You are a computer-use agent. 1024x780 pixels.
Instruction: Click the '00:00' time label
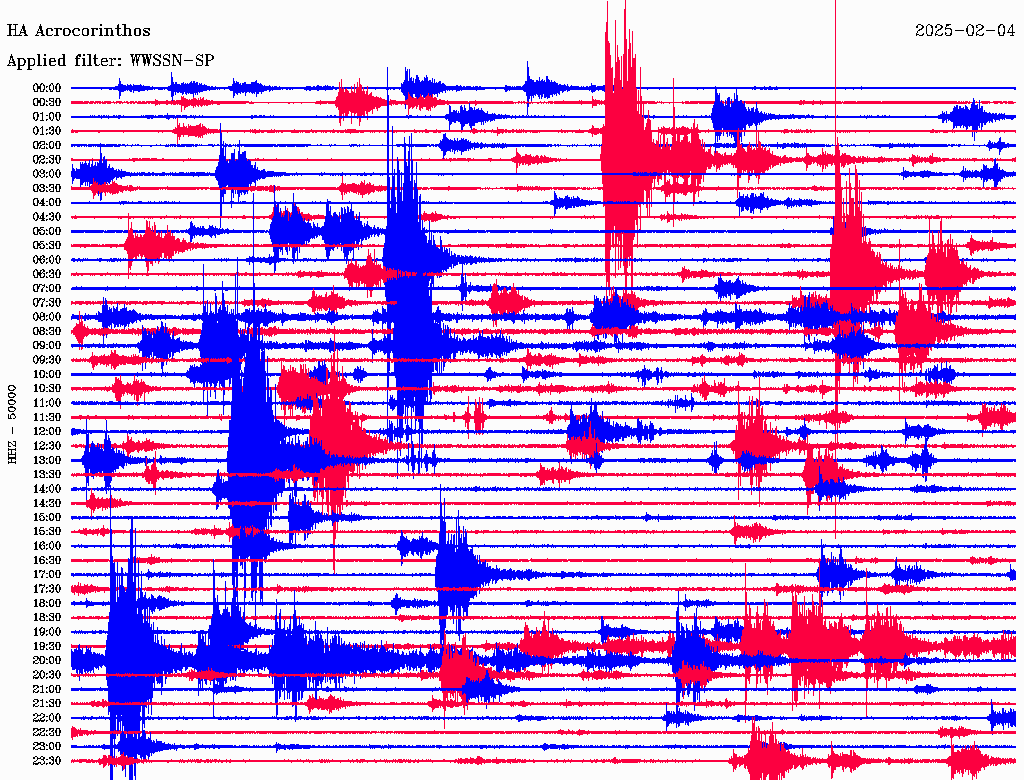coord(46,88)
